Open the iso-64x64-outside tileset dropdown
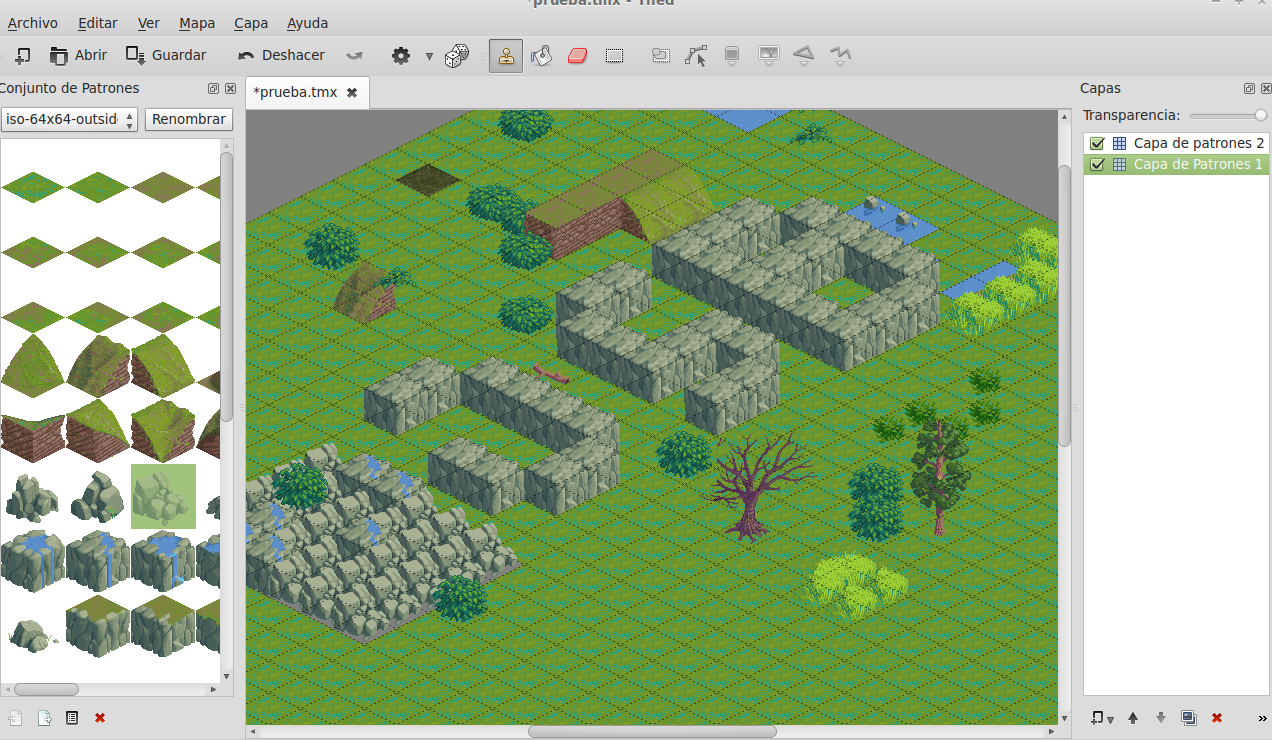The image size is (1272, 740). [x=70, y=120]
